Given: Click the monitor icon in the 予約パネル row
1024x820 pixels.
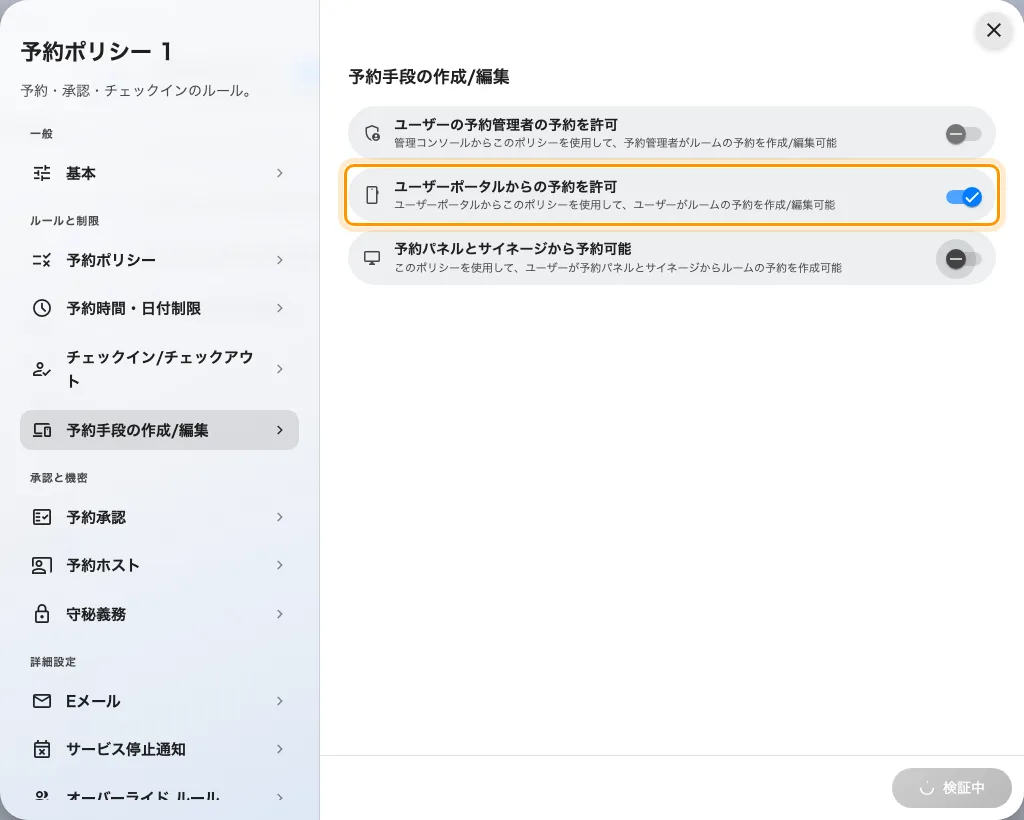Looking at the screenshot, I should click(372, 257).
